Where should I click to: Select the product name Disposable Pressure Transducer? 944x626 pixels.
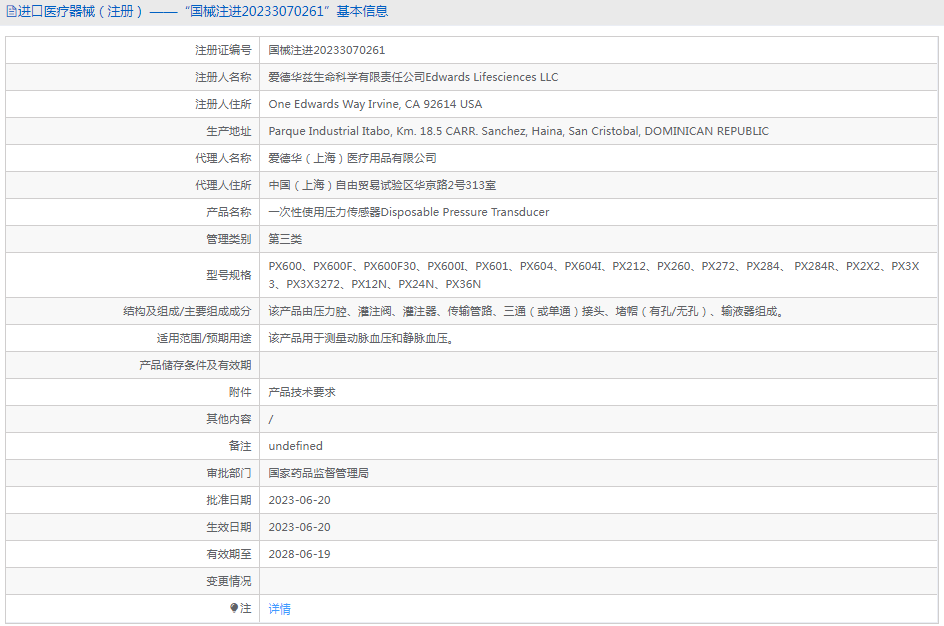coord(409,212)
